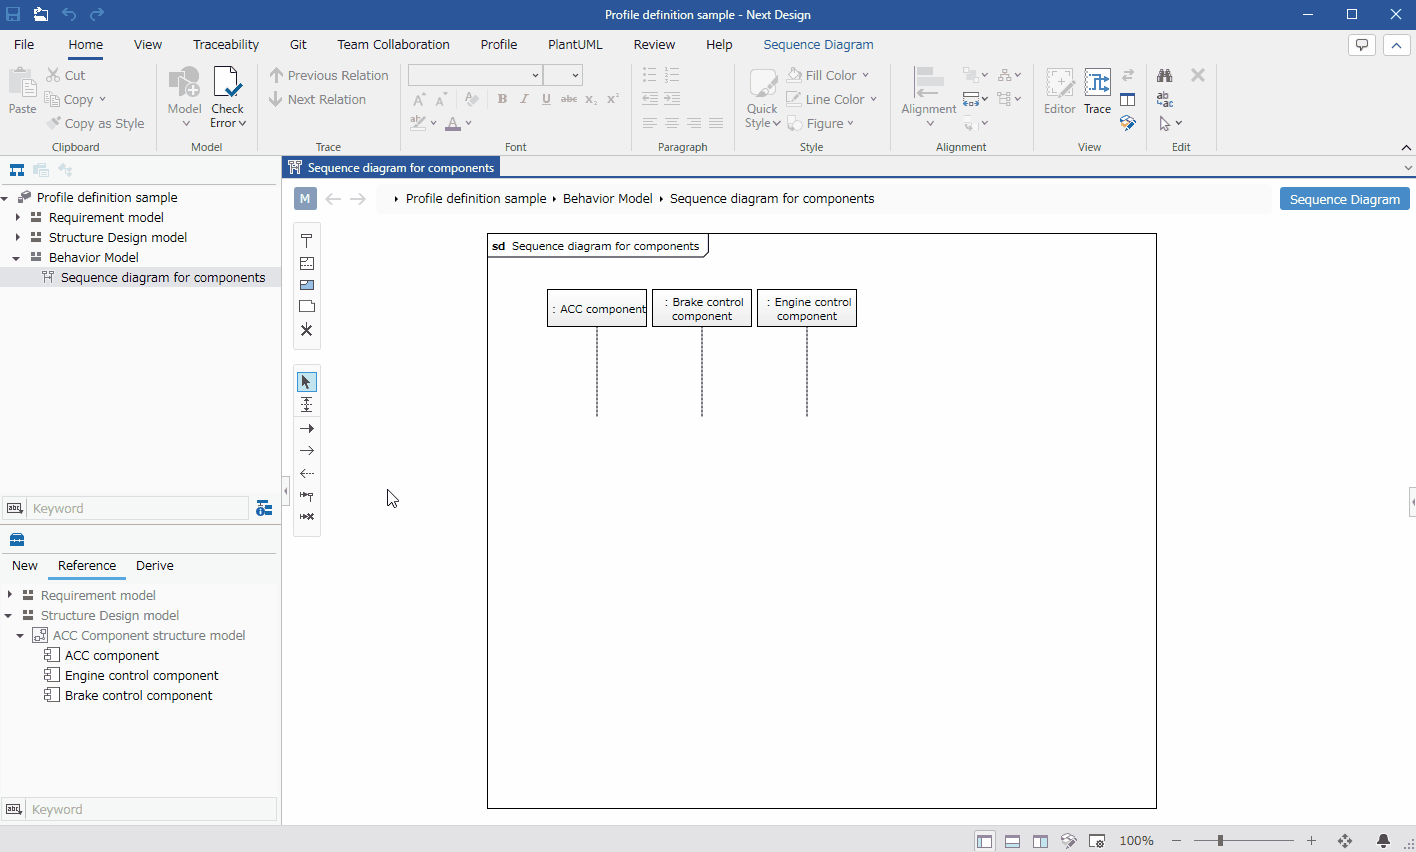The image size is (1416, 852).
Task: Click the Undo arrow in title bar
Action: tap(69, 14)
